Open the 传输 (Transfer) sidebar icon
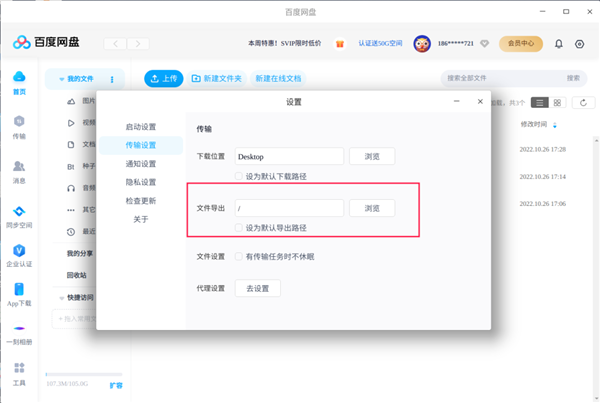600x403 pixels. click(x=19, y=126)
